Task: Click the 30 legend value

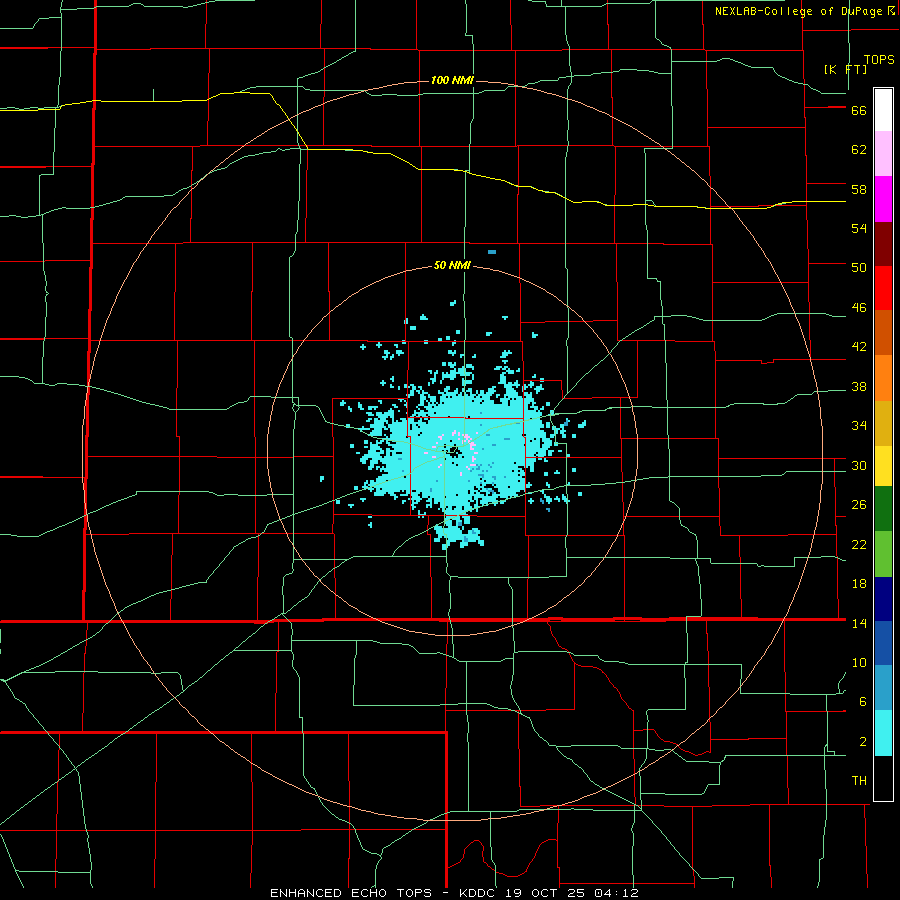Action: click(859, 465)
